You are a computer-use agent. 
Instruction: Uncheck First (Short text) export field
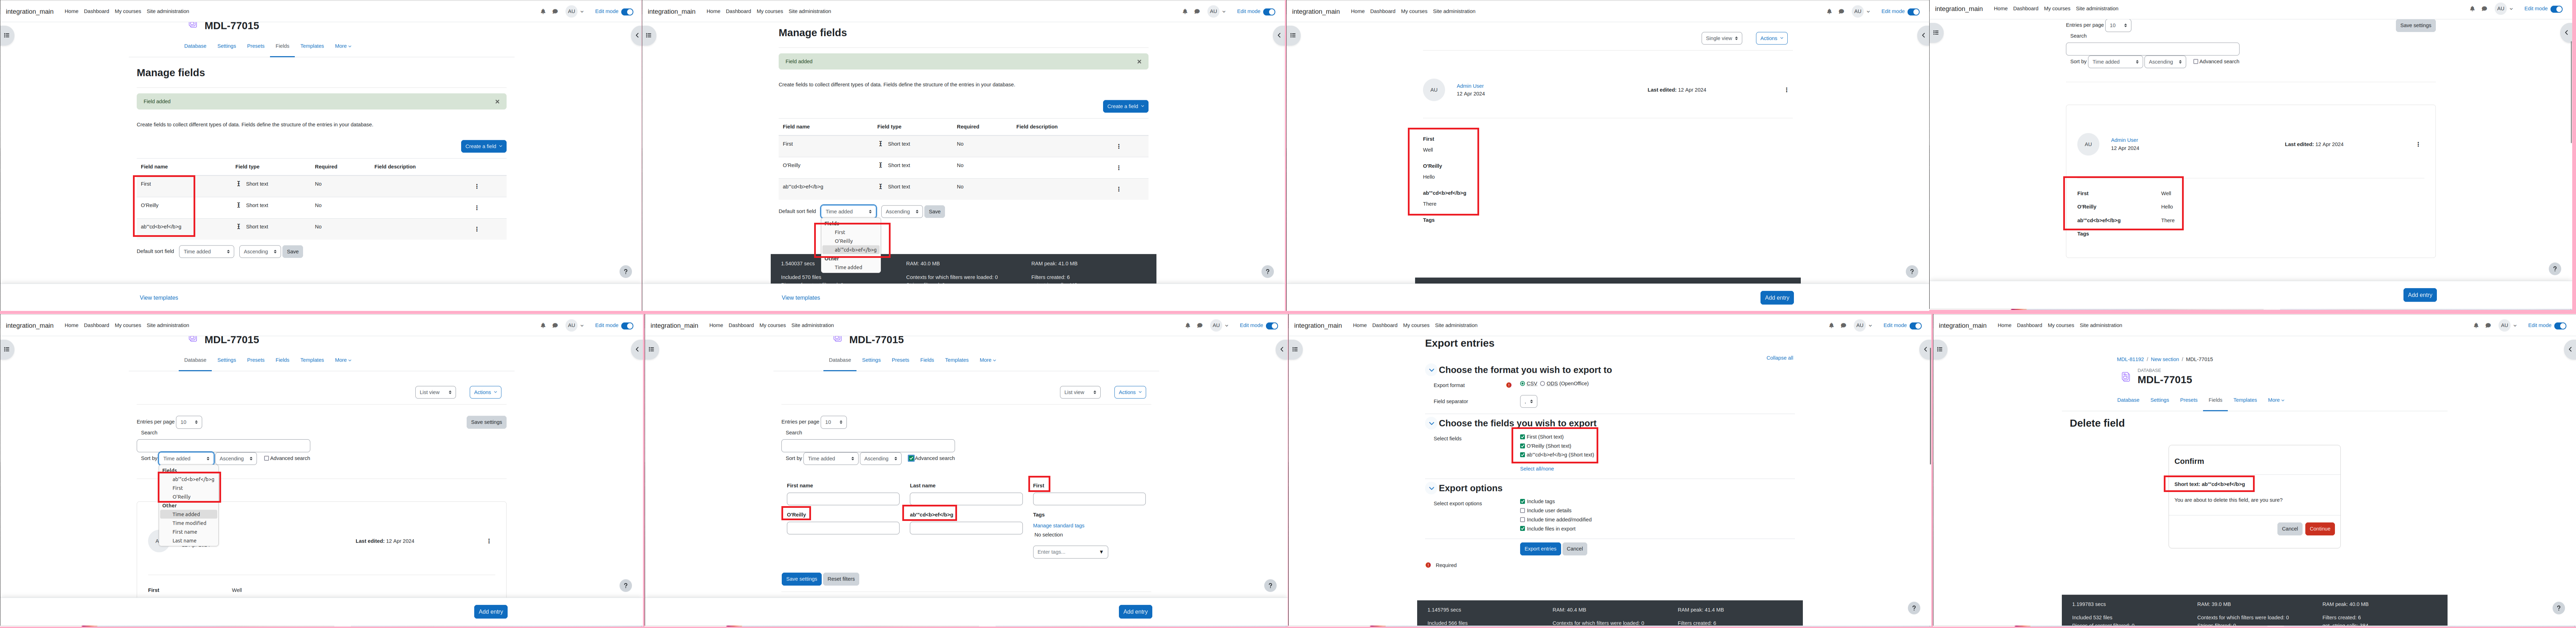pyautogui.click(x=1522, y=437)
